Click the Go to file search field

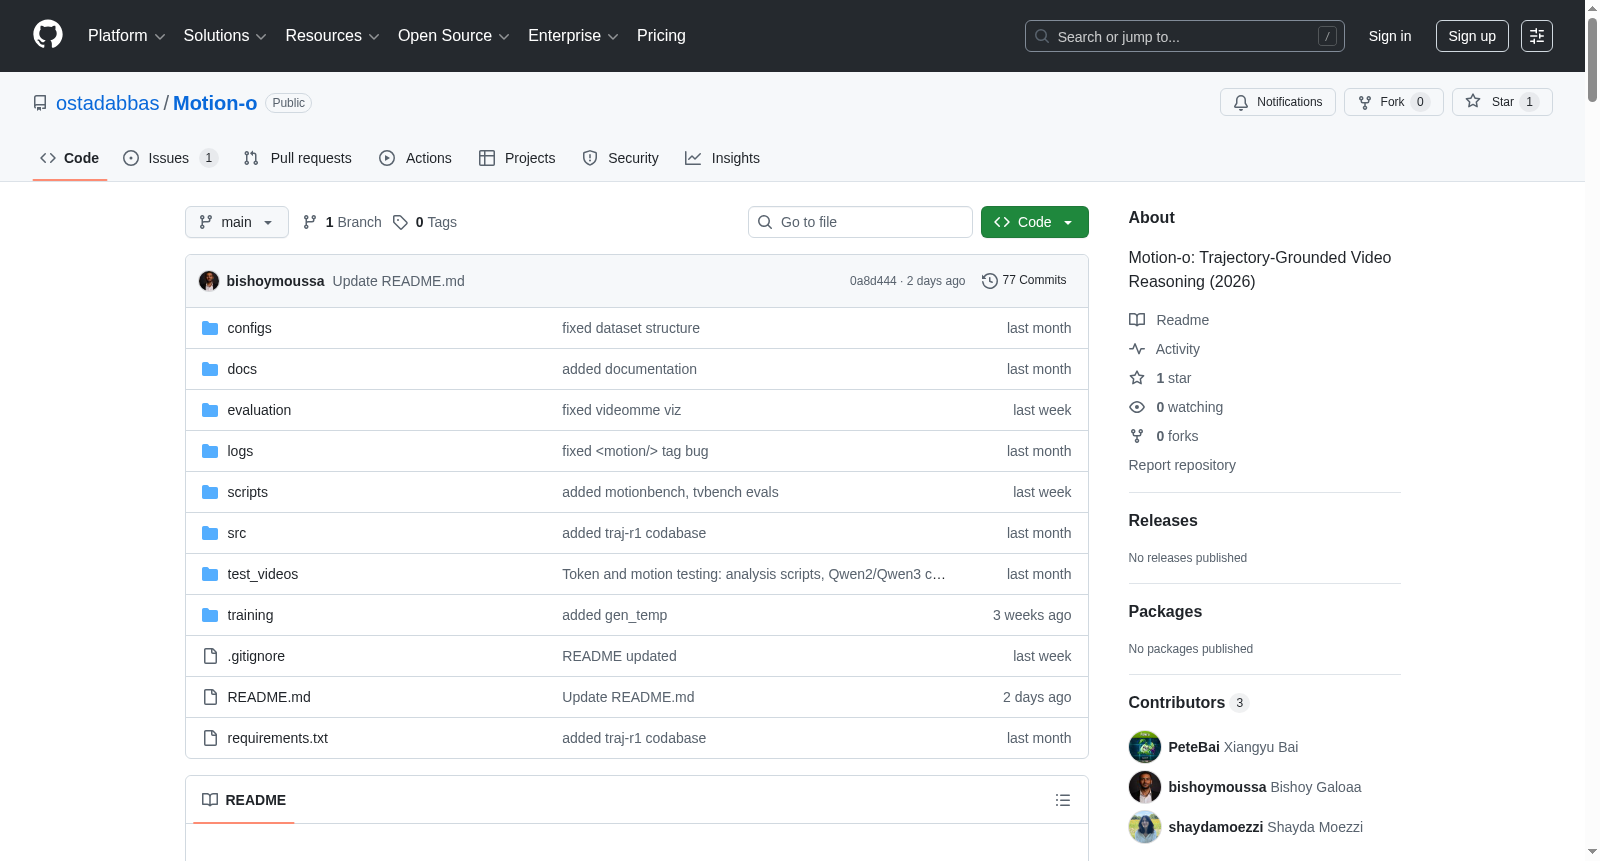coord(860,222)
